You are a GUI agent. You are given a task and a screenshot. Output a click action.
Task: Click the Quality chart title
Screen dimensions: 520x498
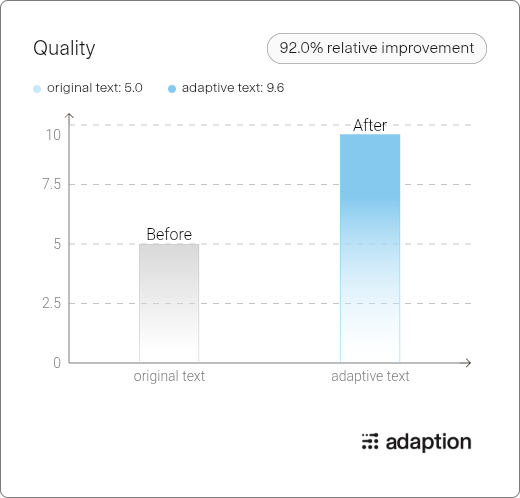64,48
